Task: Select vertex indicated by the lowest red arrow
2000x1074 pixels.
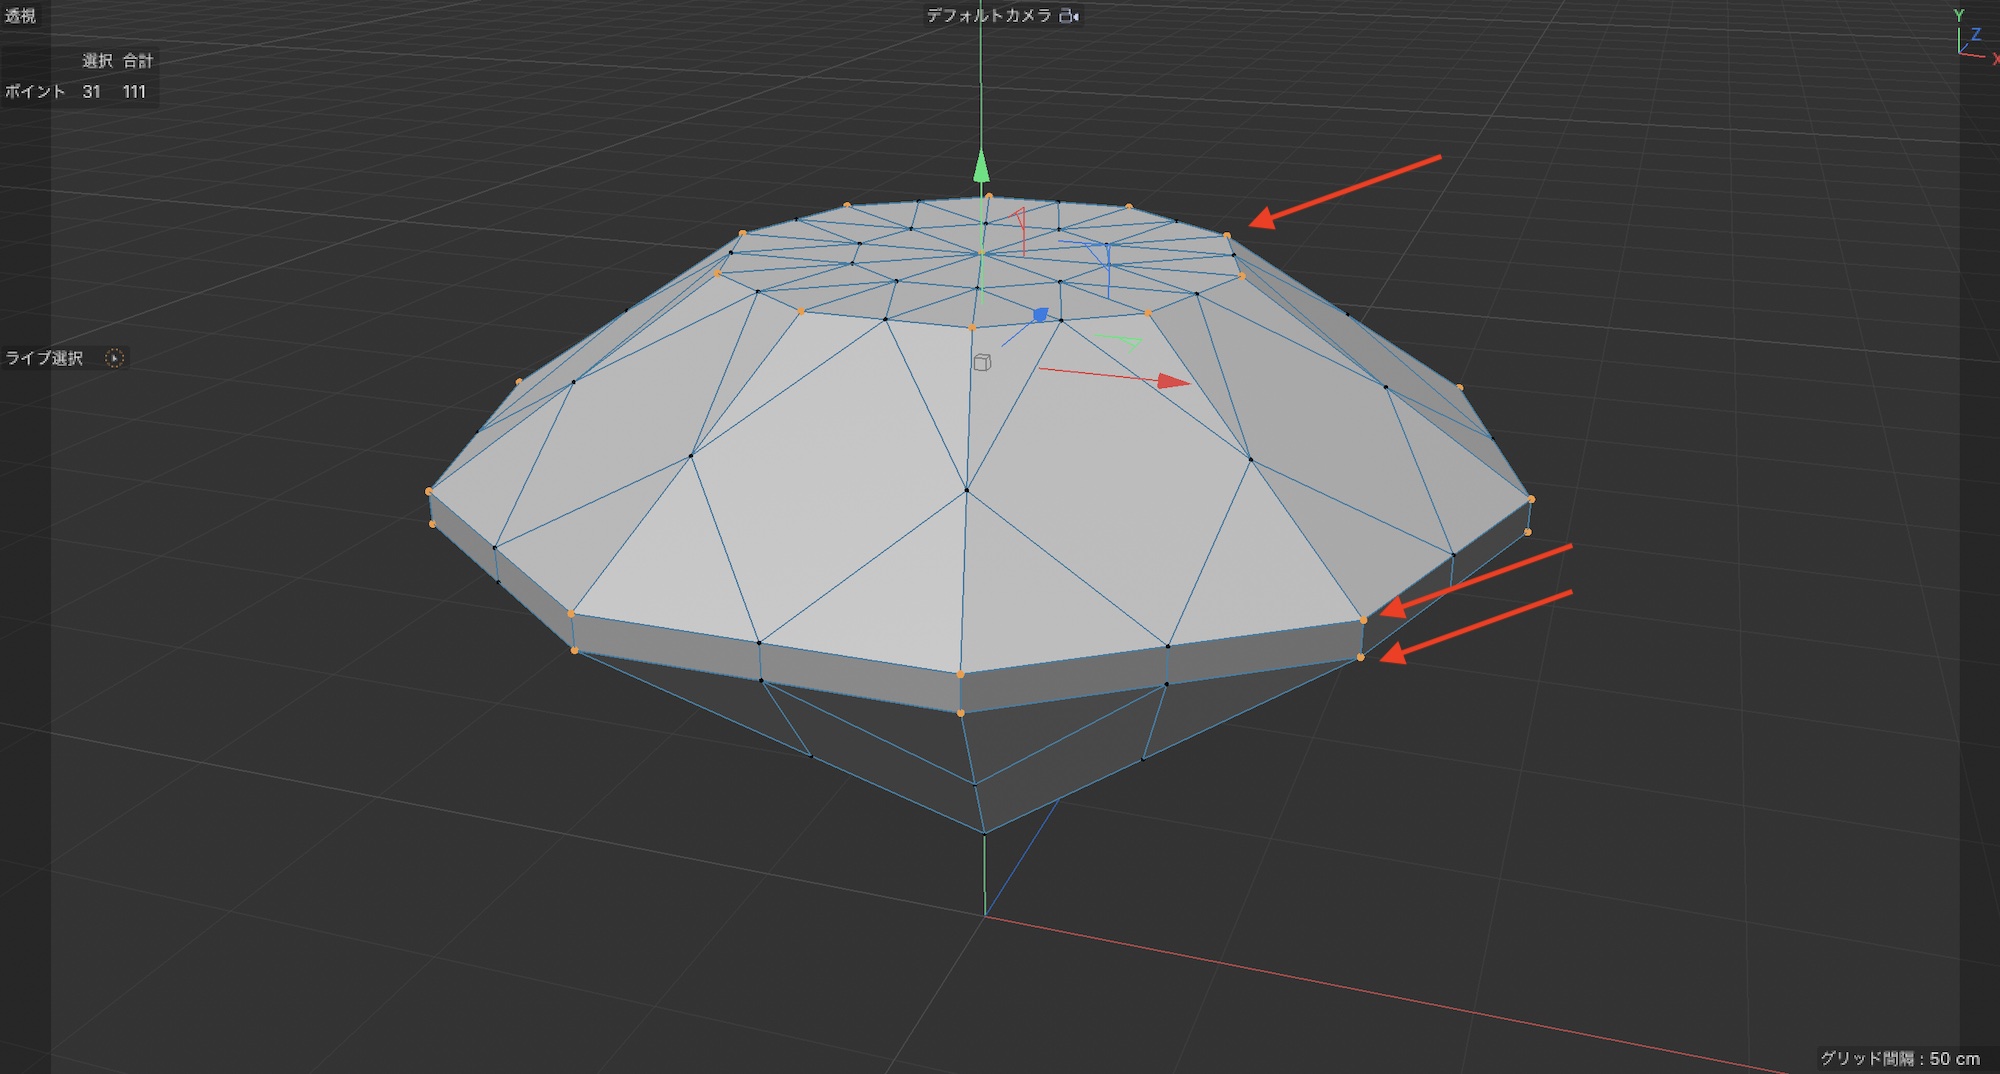Action: [1360, 657]
